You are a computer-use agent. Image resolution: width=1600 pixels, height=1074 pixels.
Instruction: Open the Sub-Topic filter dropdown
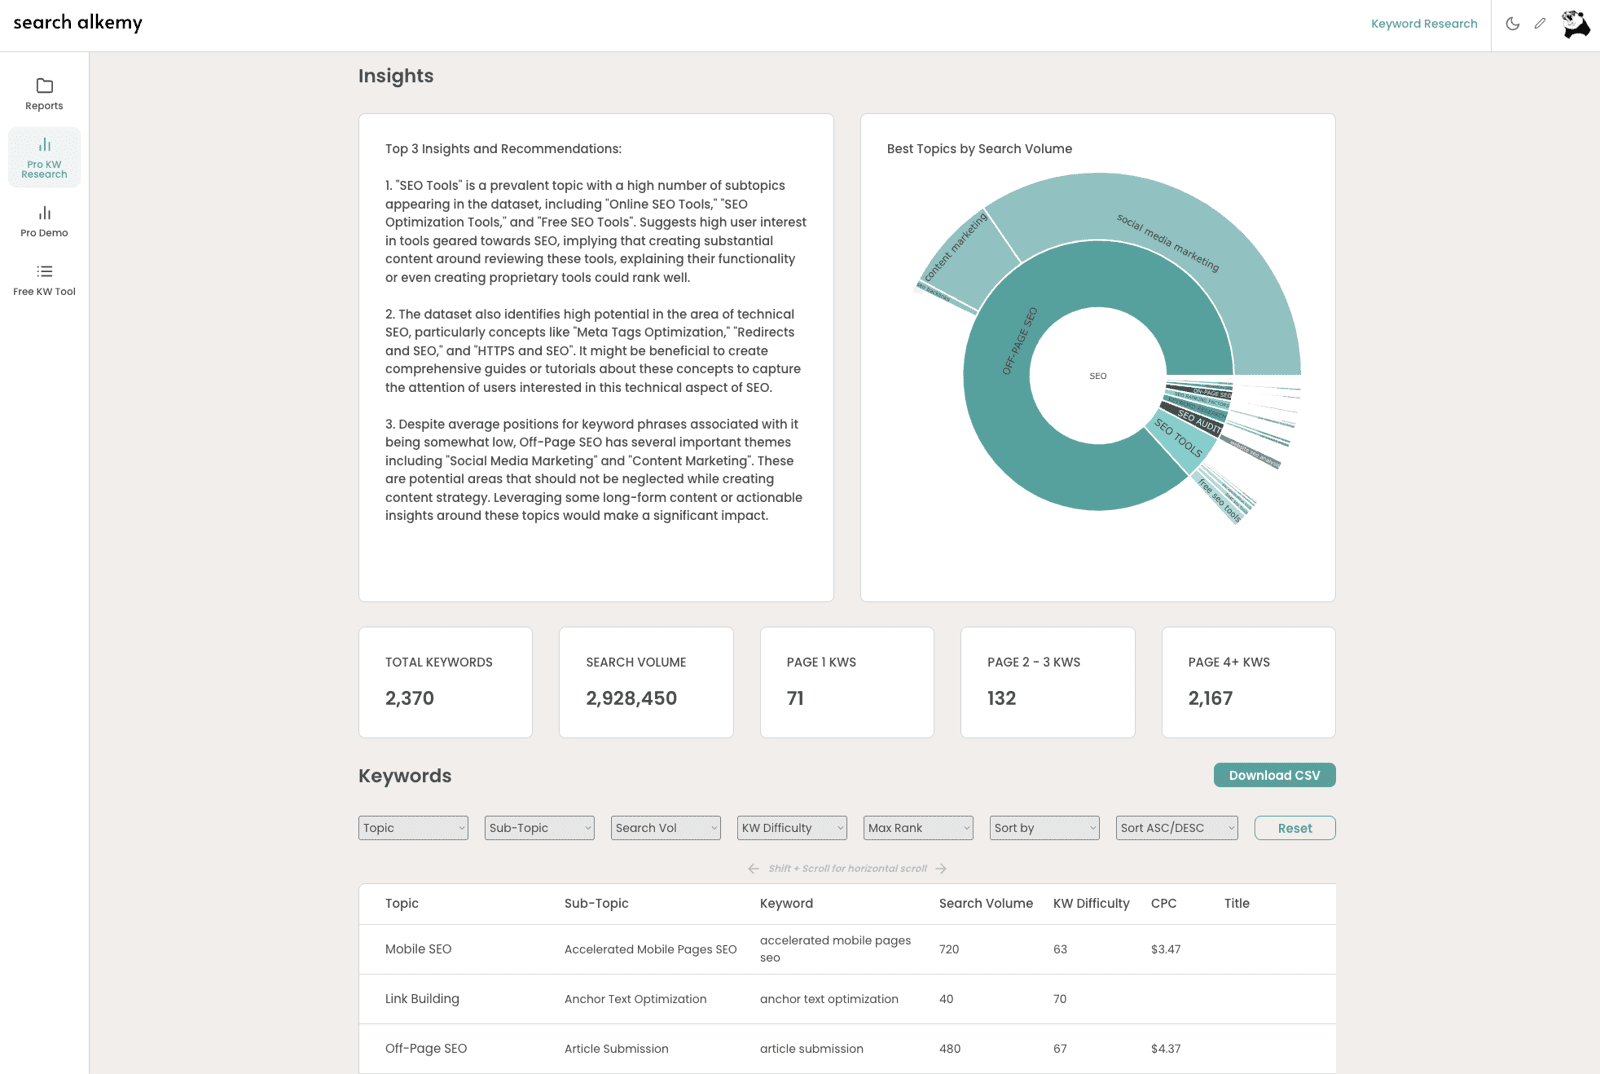coord(539,828)
